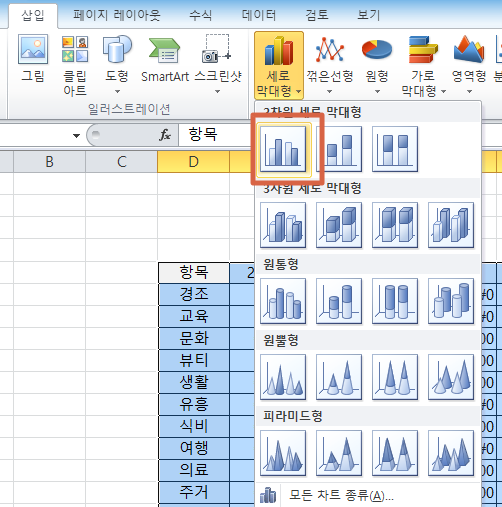Expand the 꺾은선형 dropdown arrow
This screenshot has width=502, height=507.
pyautogui.click(x=329, y=91)
